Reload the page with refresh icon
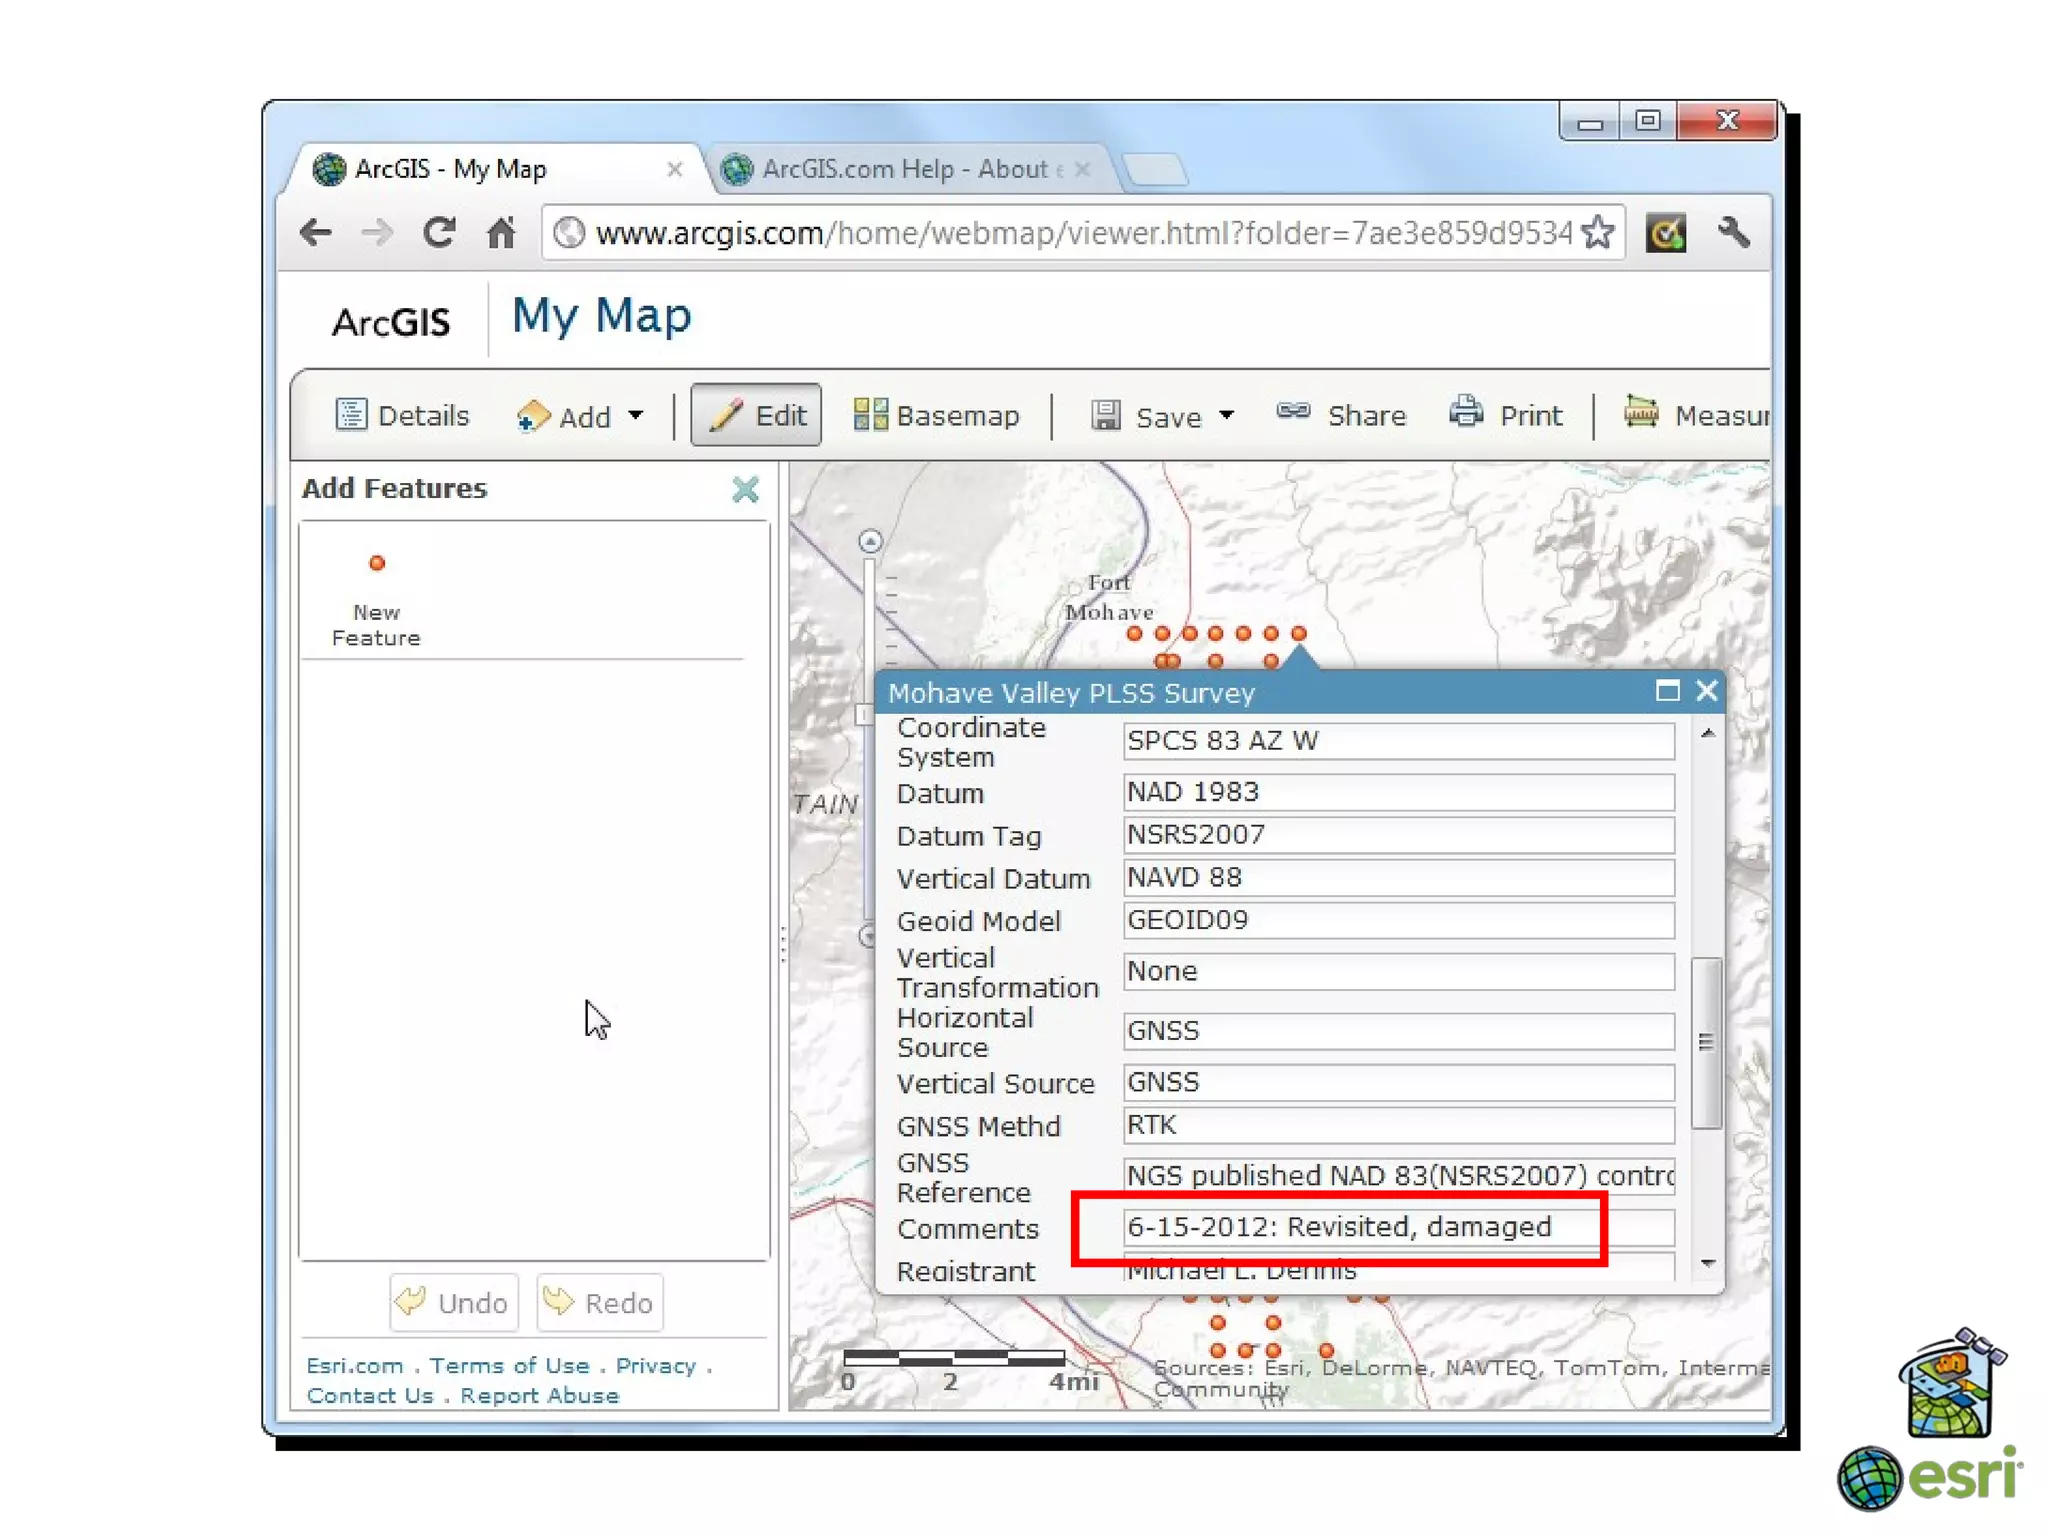 [439, 233]
